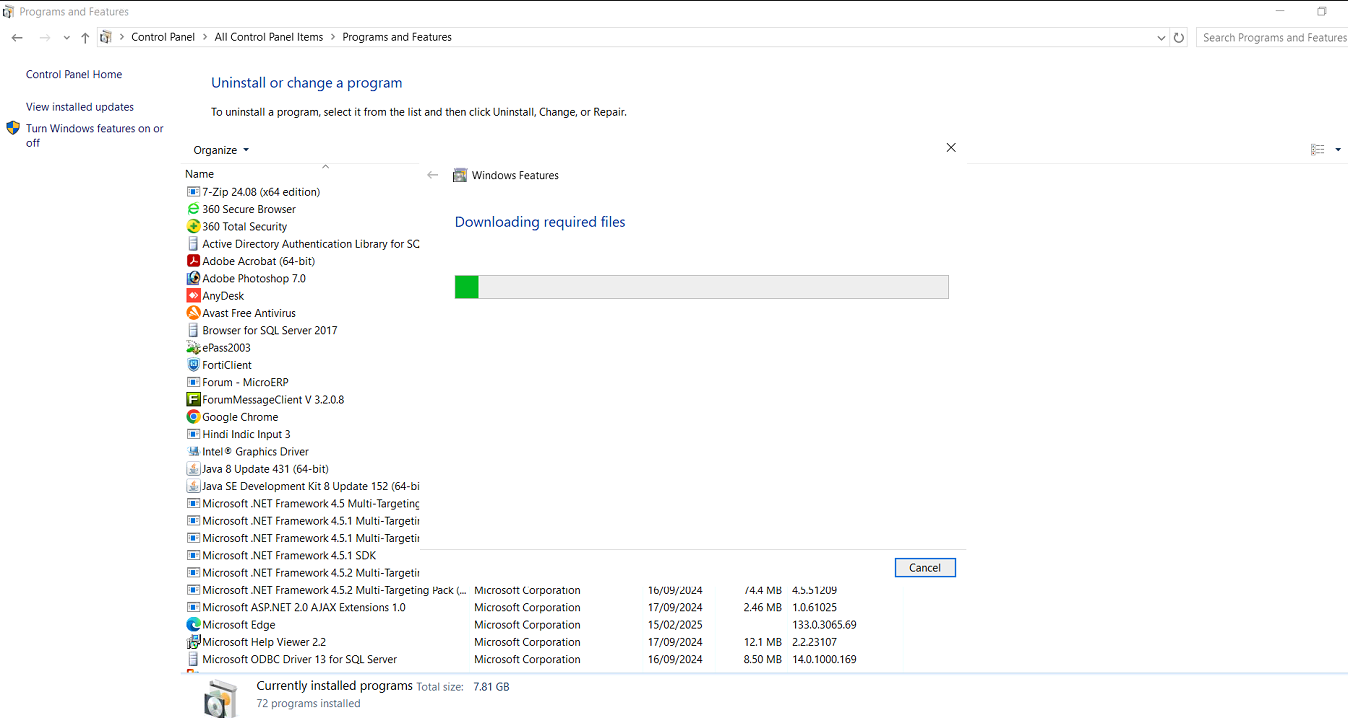This screenshot has height=718, width=1348.
Task: Open the Organize dropdown menu
Action: (221, 150)
